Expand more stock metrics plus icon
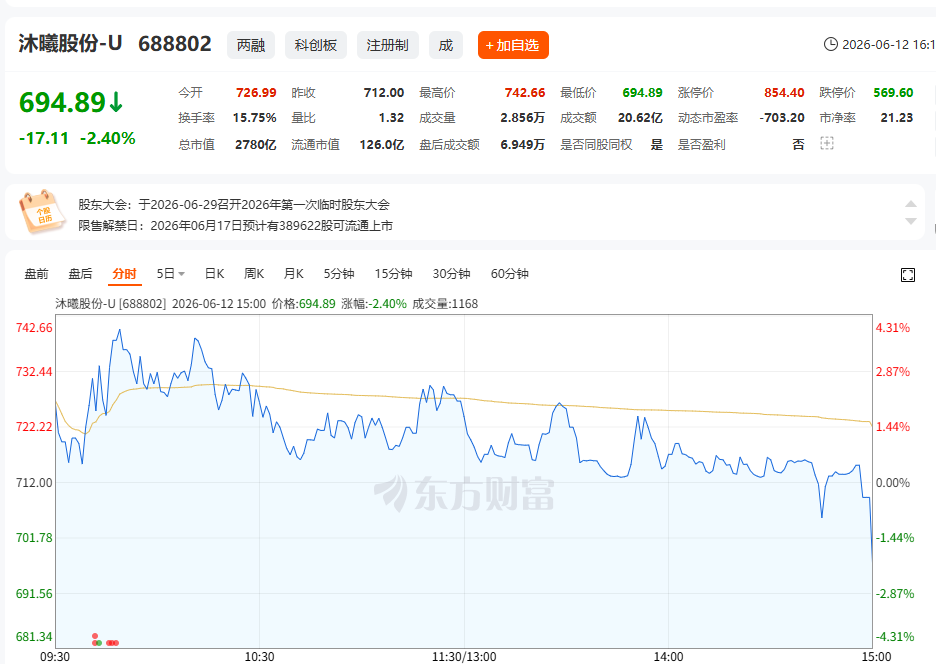Screen dimensions: 936x664 826,143
